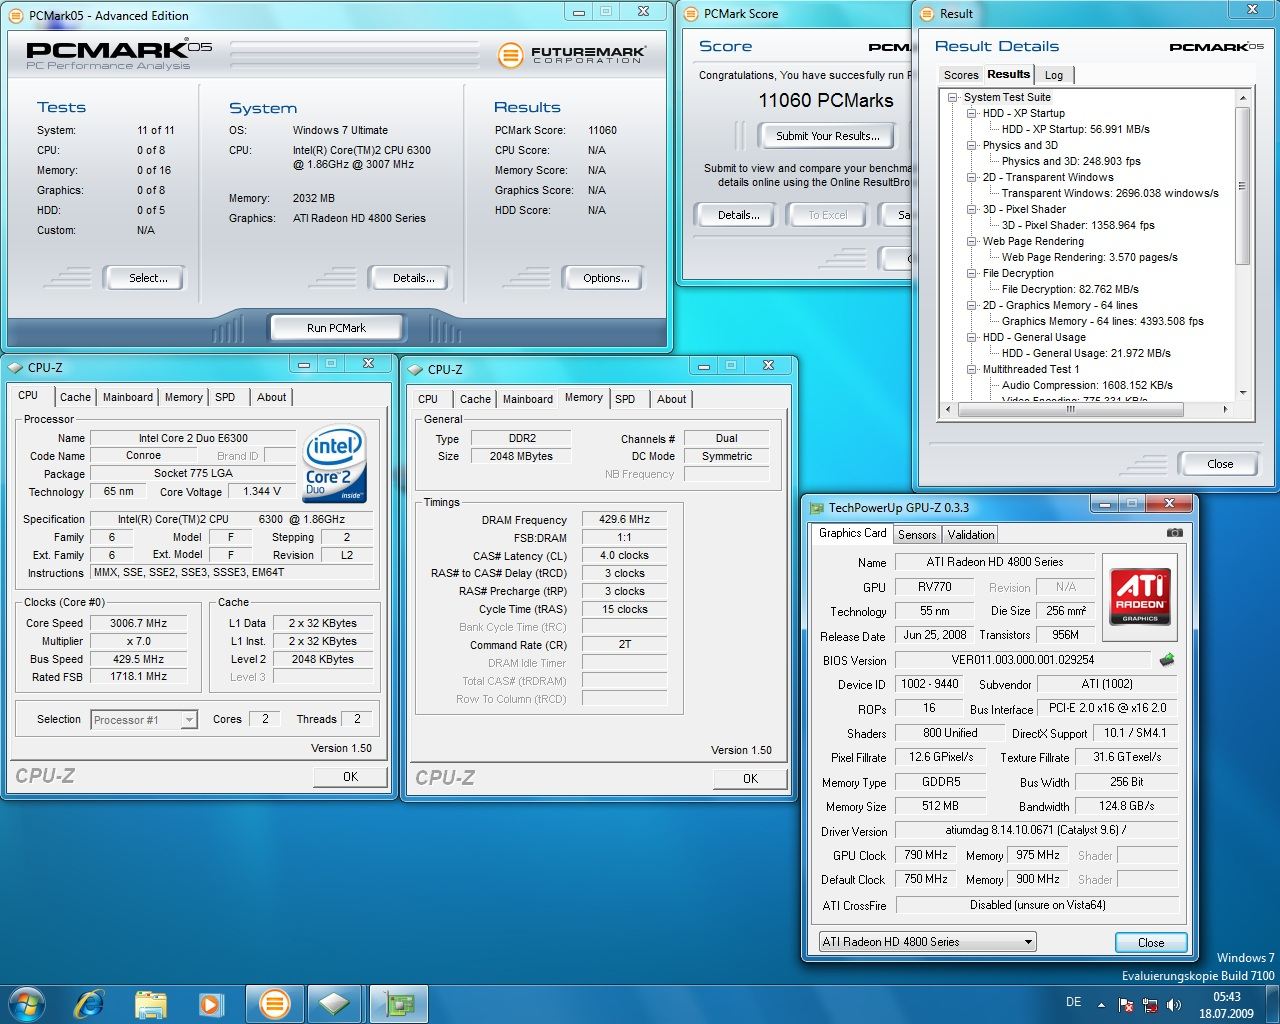Click the Core Speed value 3006.7 MHz
The height and width of the screenshot is (1024, 1280).
tap(139, 623)
